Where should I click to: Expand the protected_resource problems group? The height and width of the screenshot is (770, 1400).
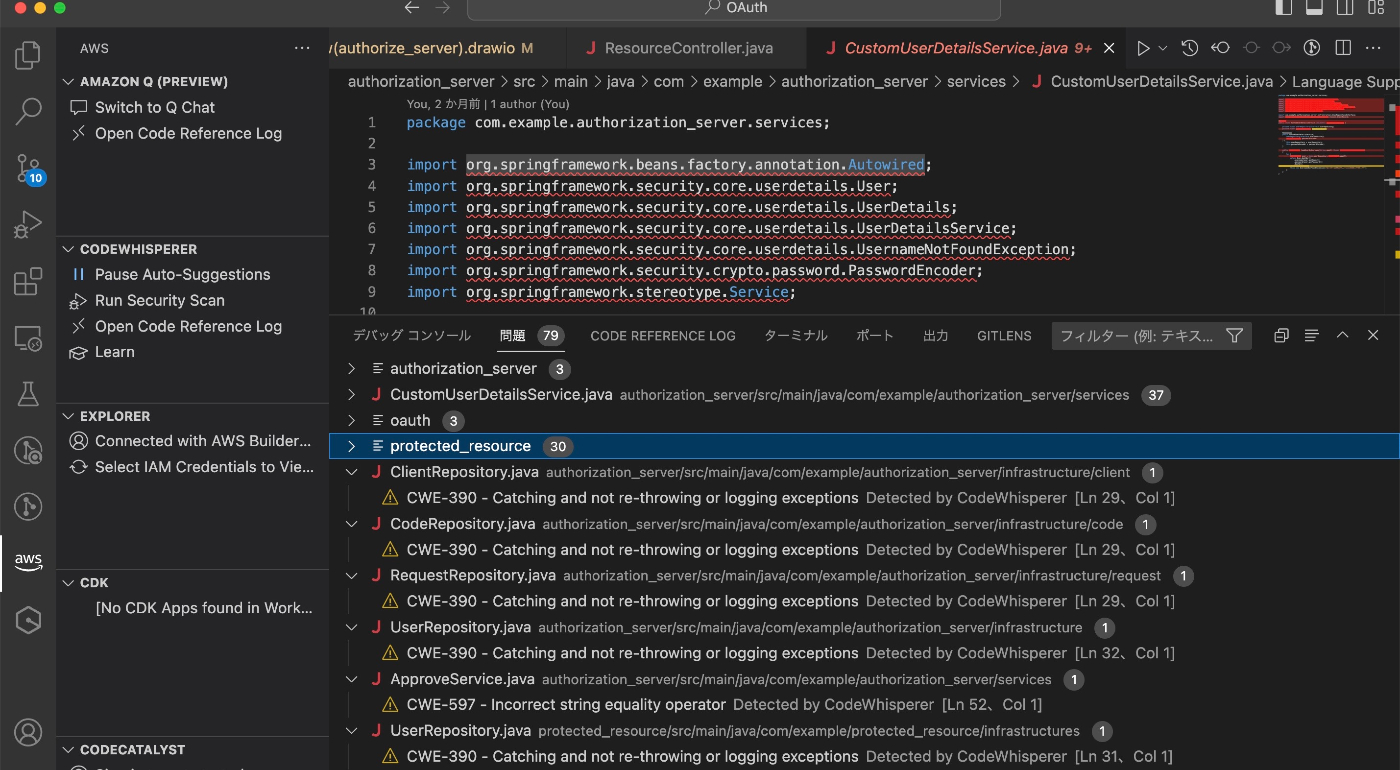click(351, 447)
